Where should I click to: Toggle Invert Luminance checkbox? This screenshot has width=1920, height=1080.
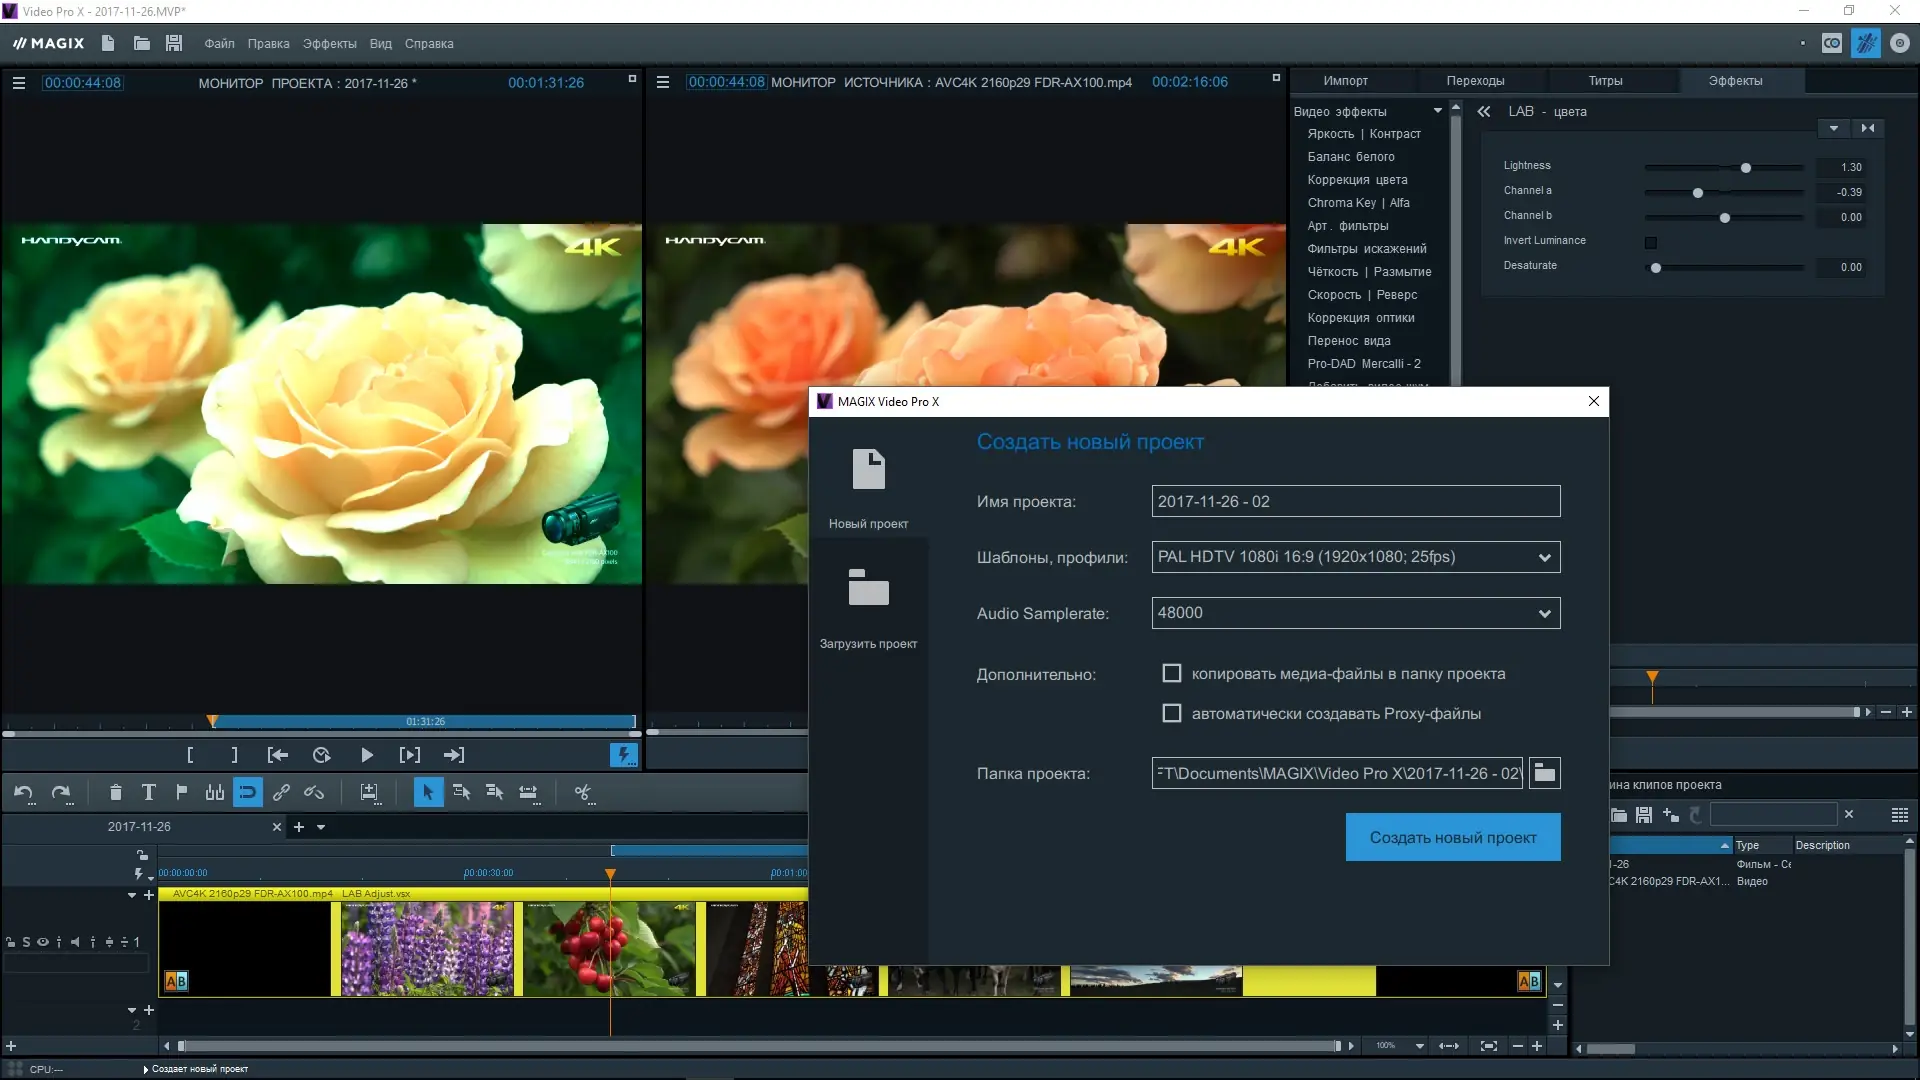point(1651,242)
